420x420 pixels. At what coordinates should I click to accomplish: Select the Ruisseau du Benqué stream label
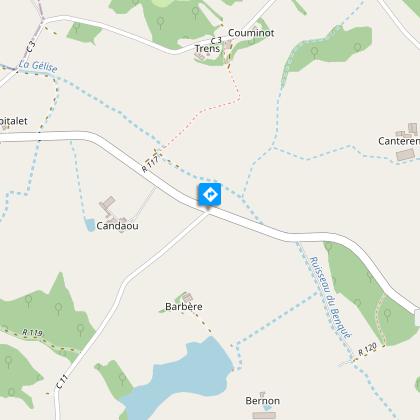[330, 298]
